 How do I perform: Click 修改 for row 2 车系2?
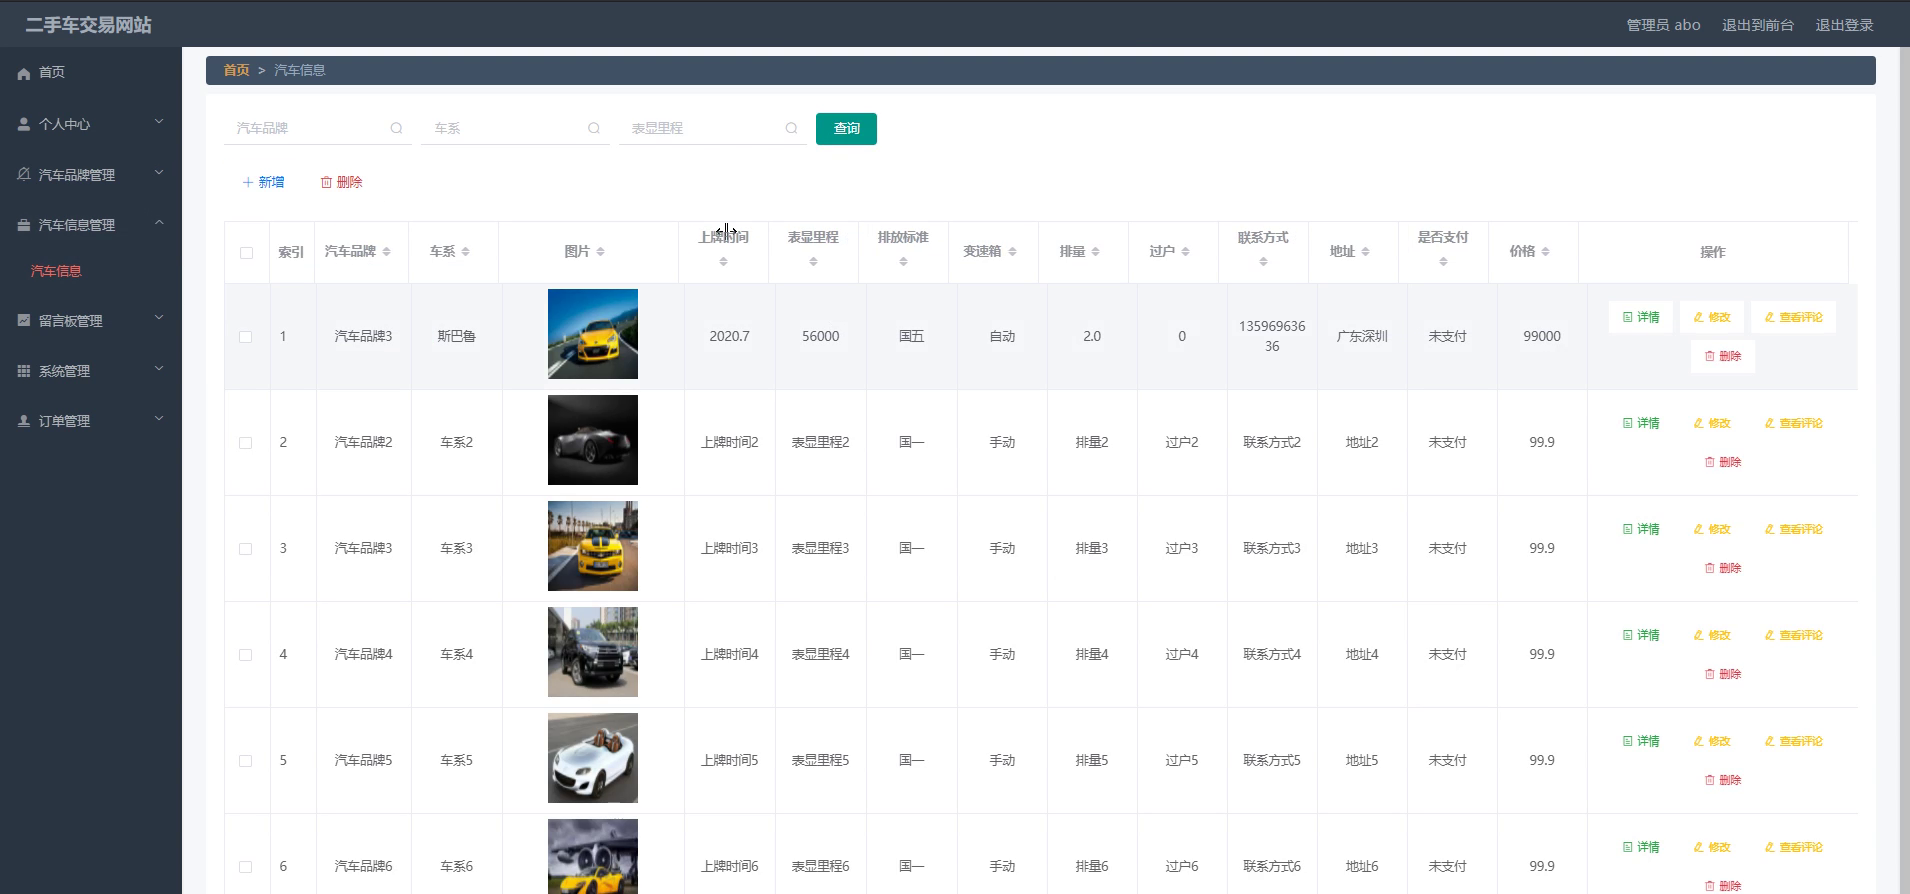tap(1711, 423)
